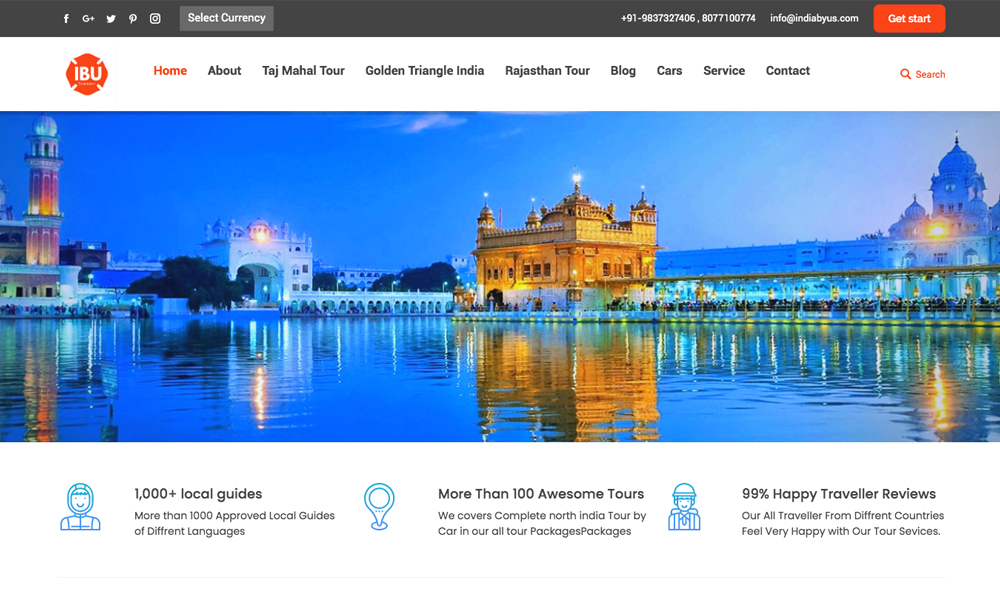Click the Pinterest icon
Image resolution: width=1000 pixels, height=600 pixels.
132,19
